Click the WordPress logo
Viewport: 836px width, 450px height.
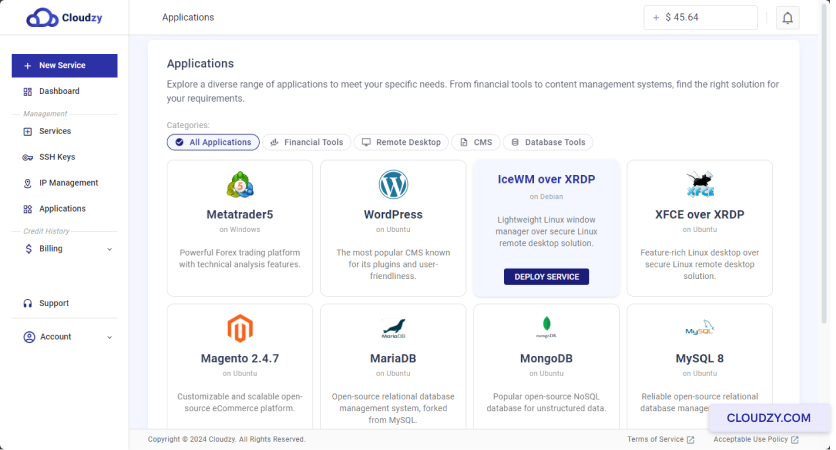393,184
